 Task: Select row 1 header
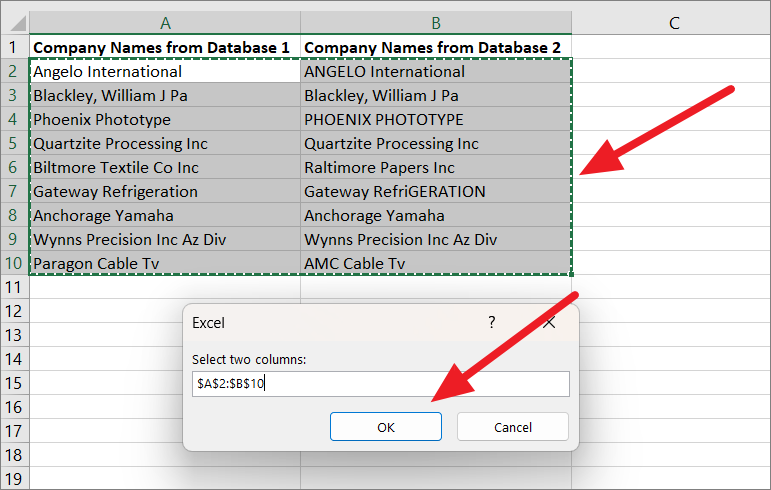(13, 47)
